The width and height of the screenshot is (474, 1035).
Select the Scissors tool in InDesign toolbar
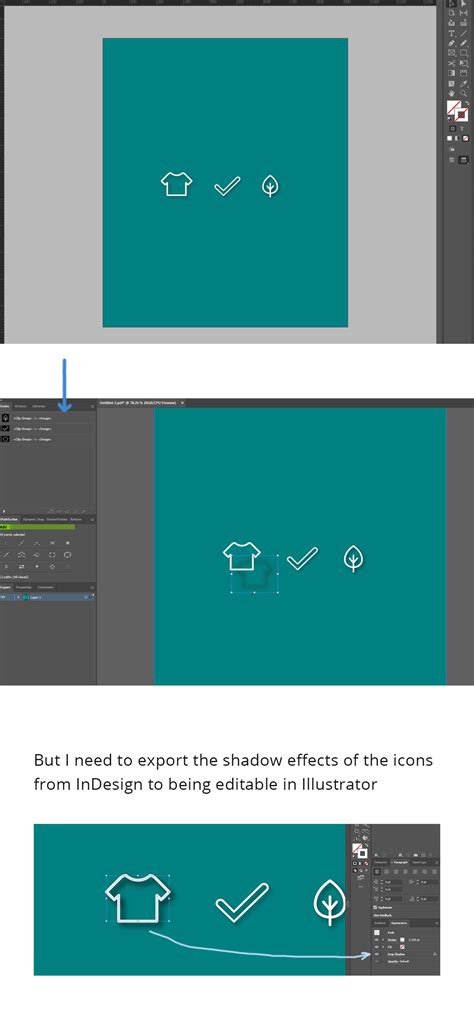tap(452, 63)
